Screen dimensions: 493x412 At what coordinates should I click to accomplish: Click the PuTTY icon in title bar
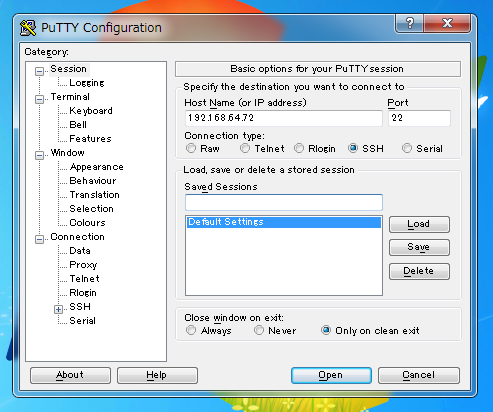pos(28,28)
